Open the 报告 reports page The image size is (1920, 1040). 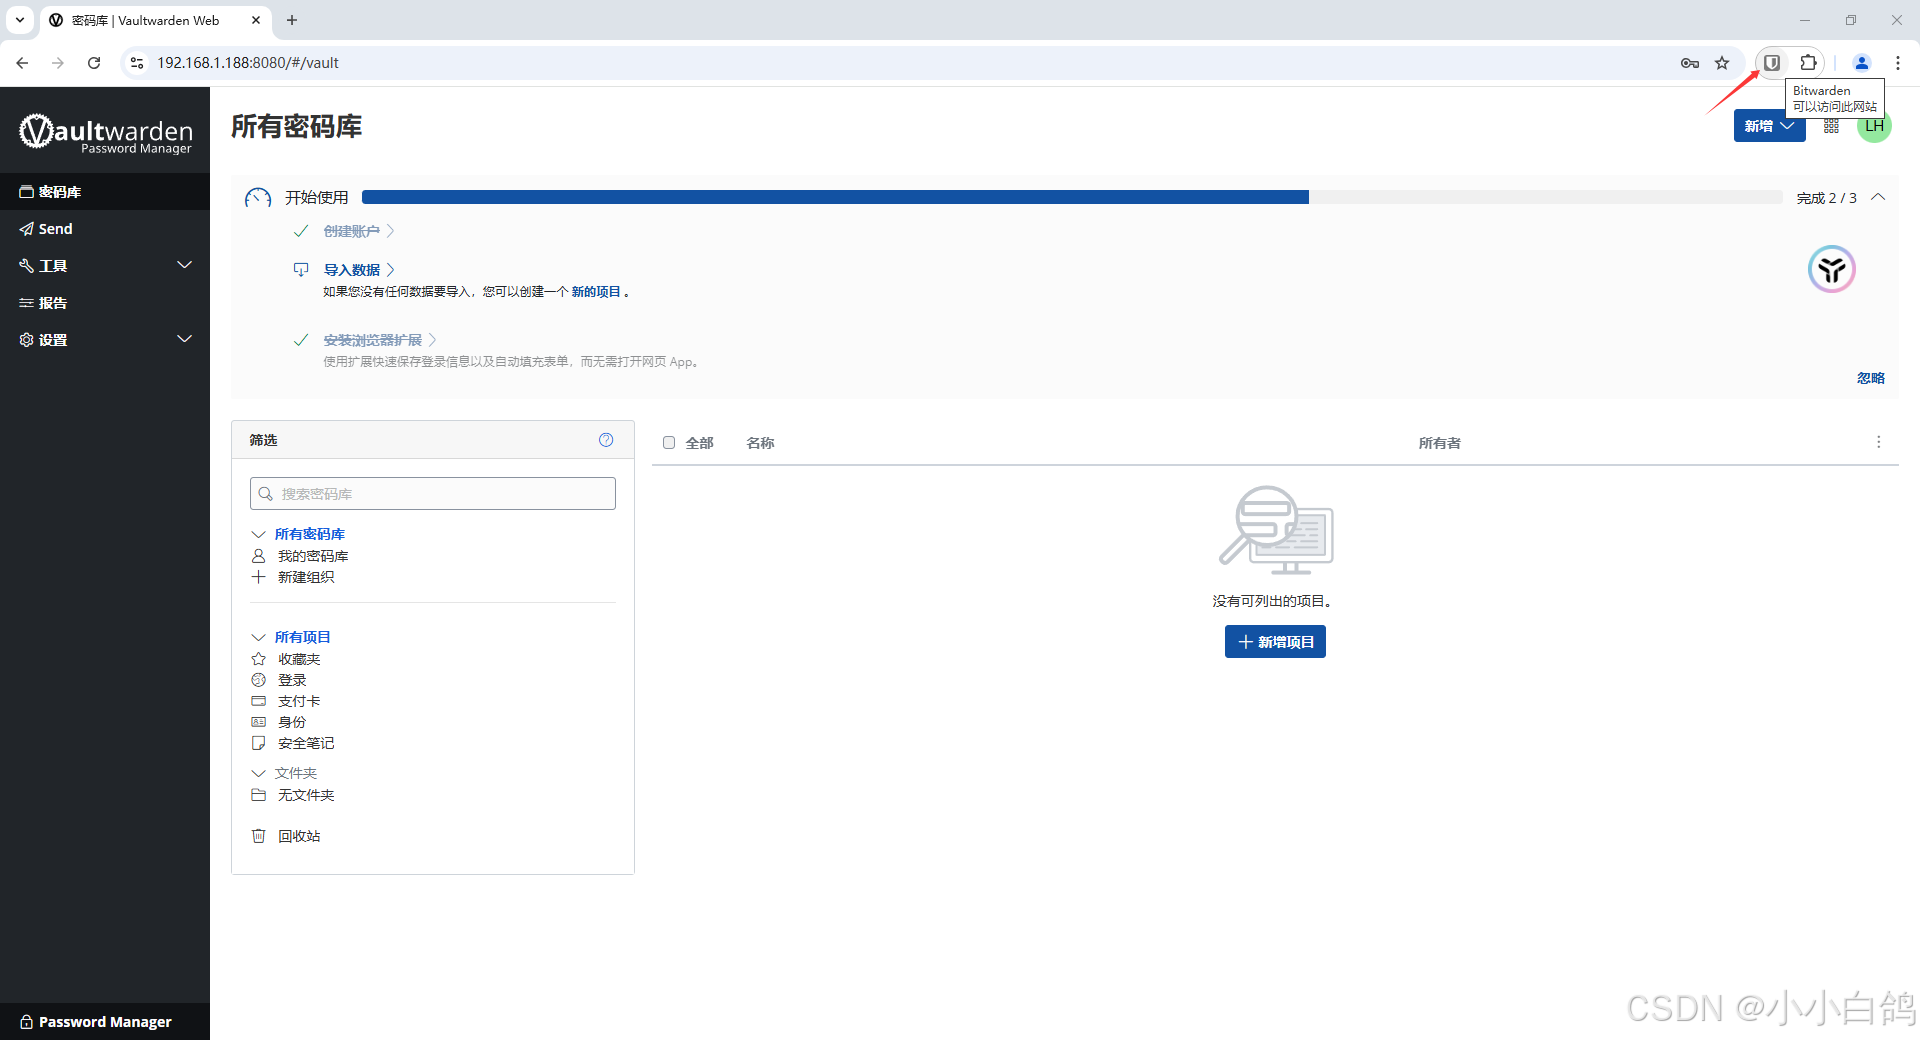(52, 303)
